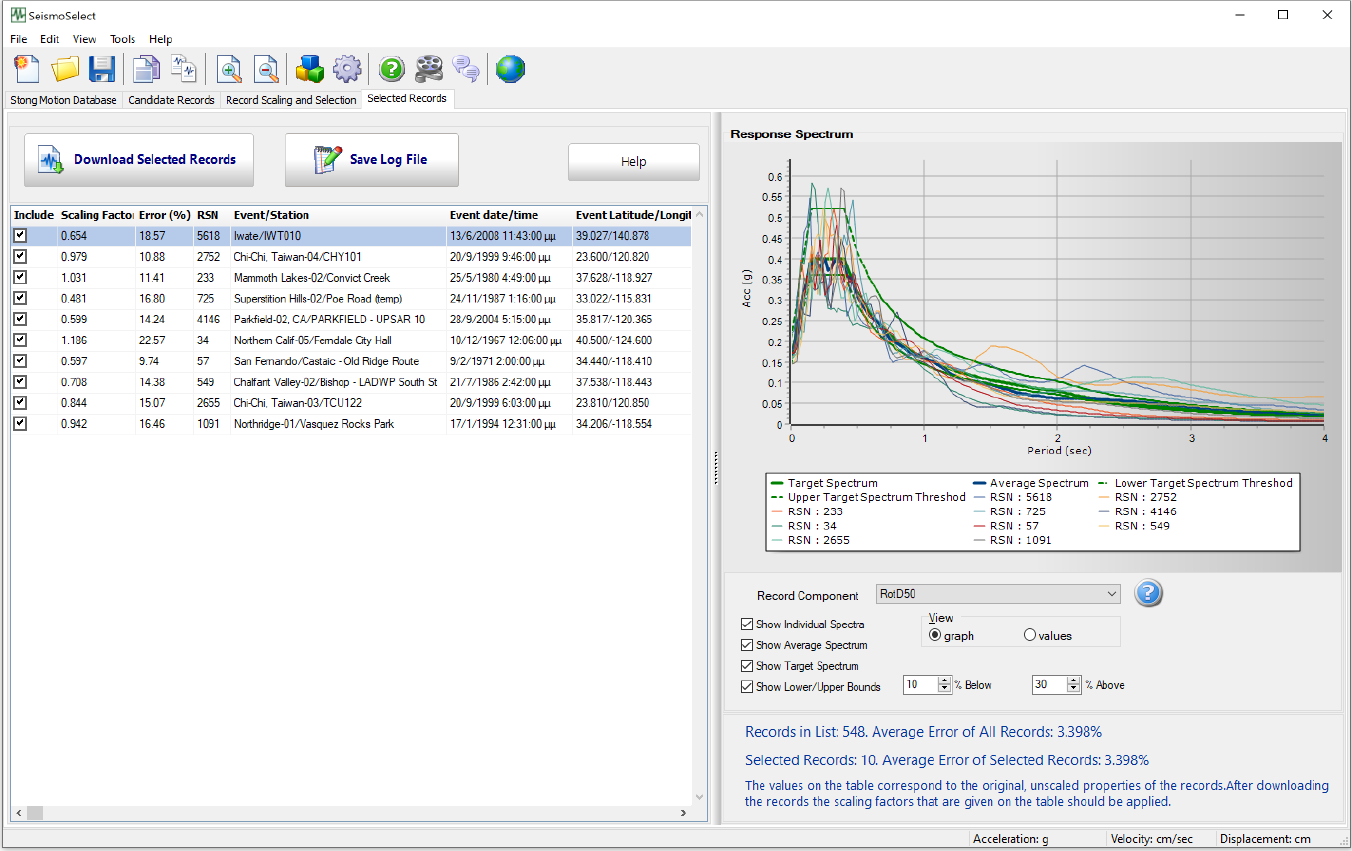This screenshot has height=851, width=1352.
Task: Uncheck Include for RSN 5618 Iwate record
Action: (x=20, y=236)
